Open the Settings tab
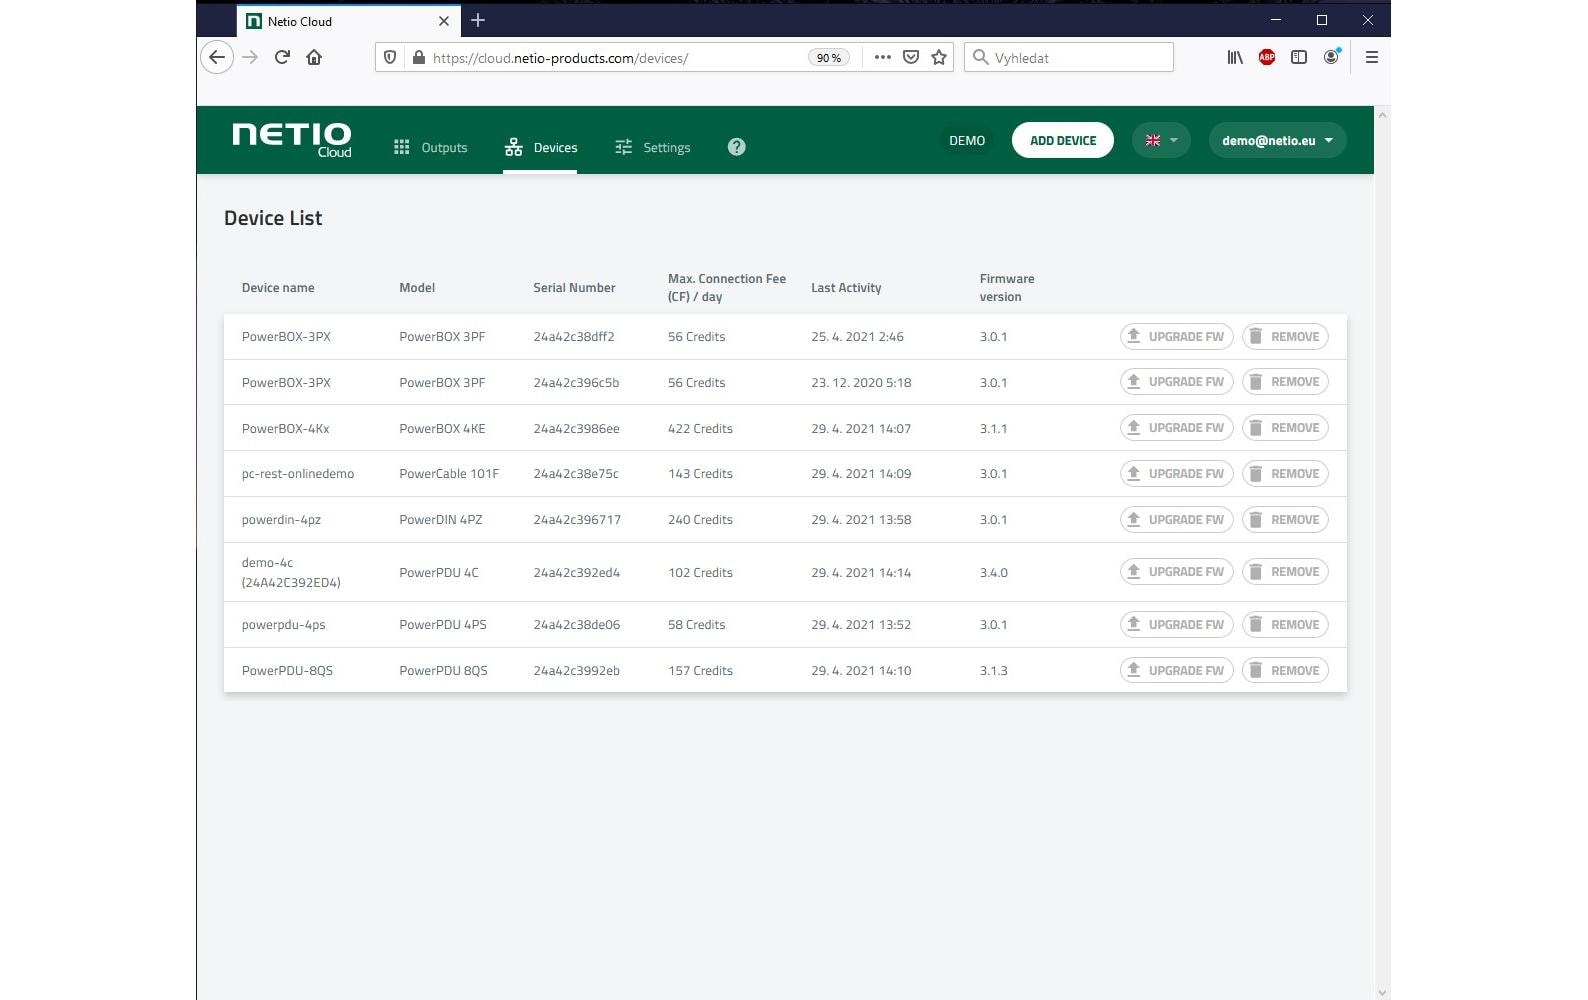Image resolution: width=1588 pixels, height=1000 pixels. coord(652,147)
